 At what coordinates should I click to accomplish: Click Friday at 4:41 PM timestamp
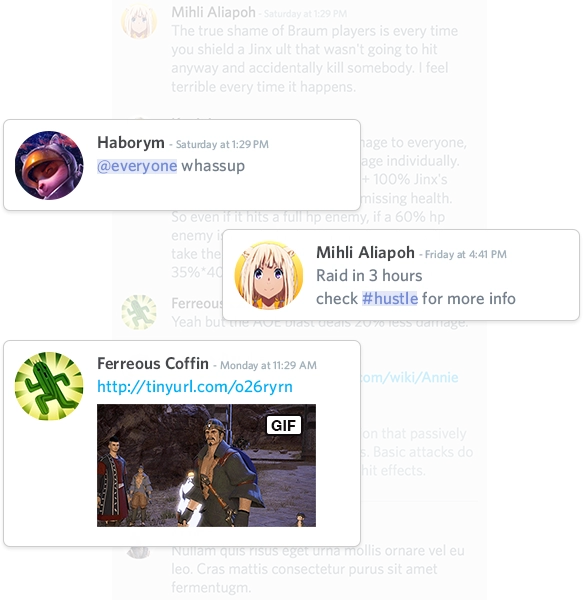(466, 254)
